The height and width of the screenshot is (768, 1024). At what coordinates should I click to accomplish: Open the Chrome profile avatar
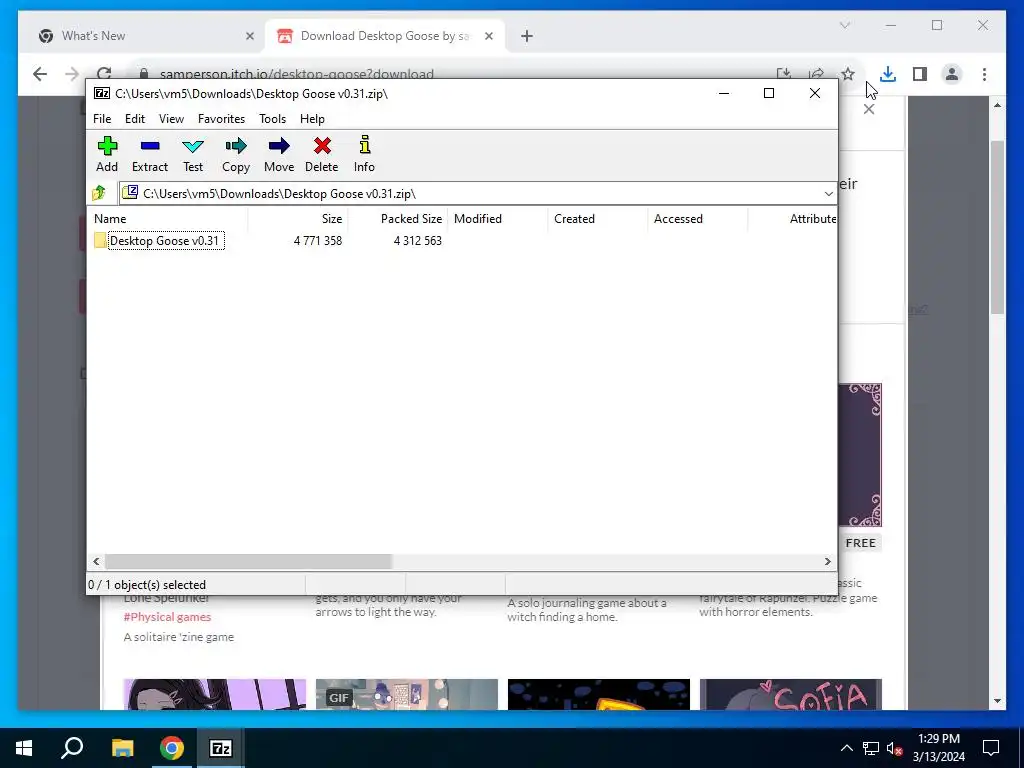pos(952,74)
